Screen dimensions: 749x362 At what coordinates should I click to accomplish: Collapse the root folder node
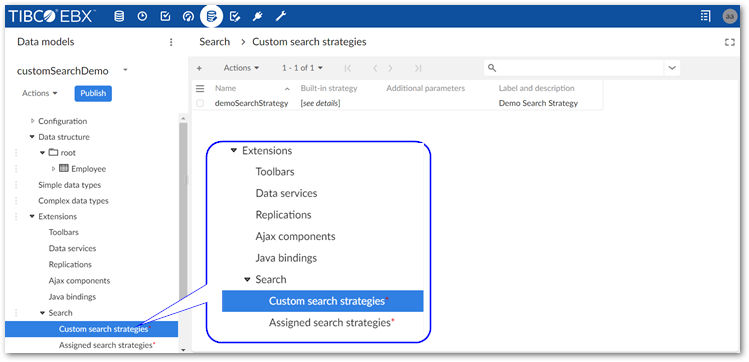click(43, 153)
